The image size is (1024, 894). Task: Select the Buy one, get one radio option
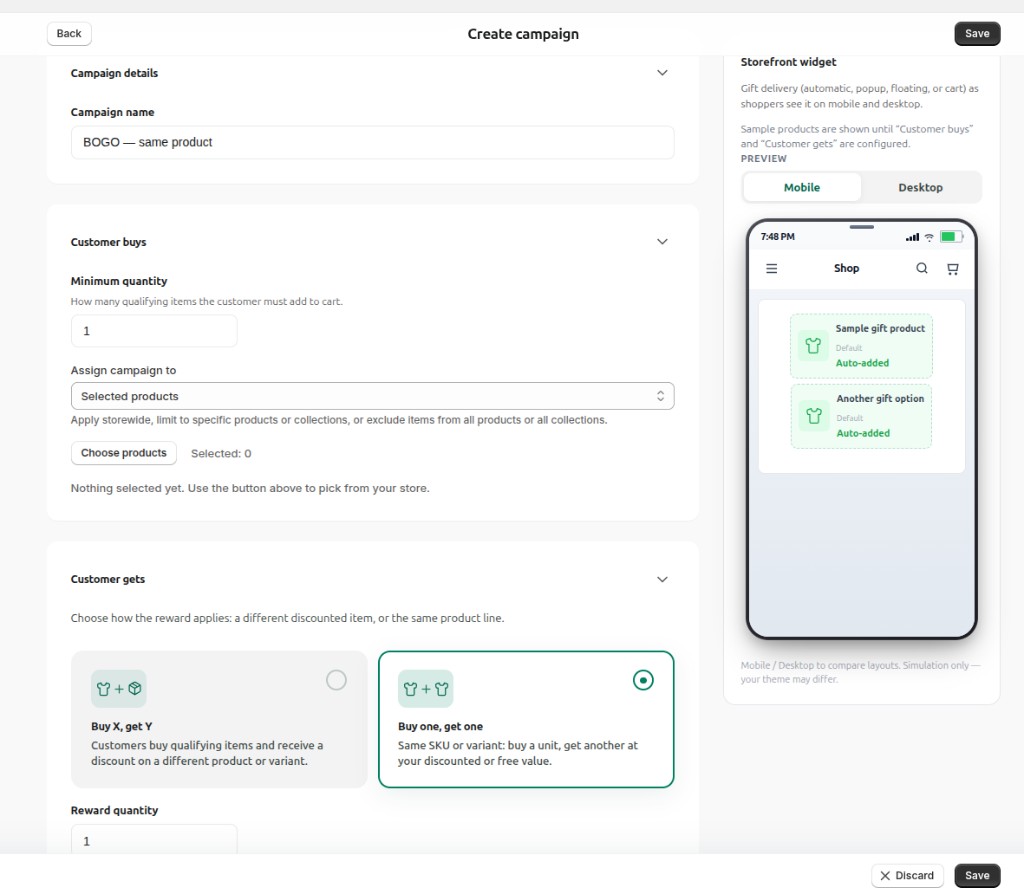643,680
